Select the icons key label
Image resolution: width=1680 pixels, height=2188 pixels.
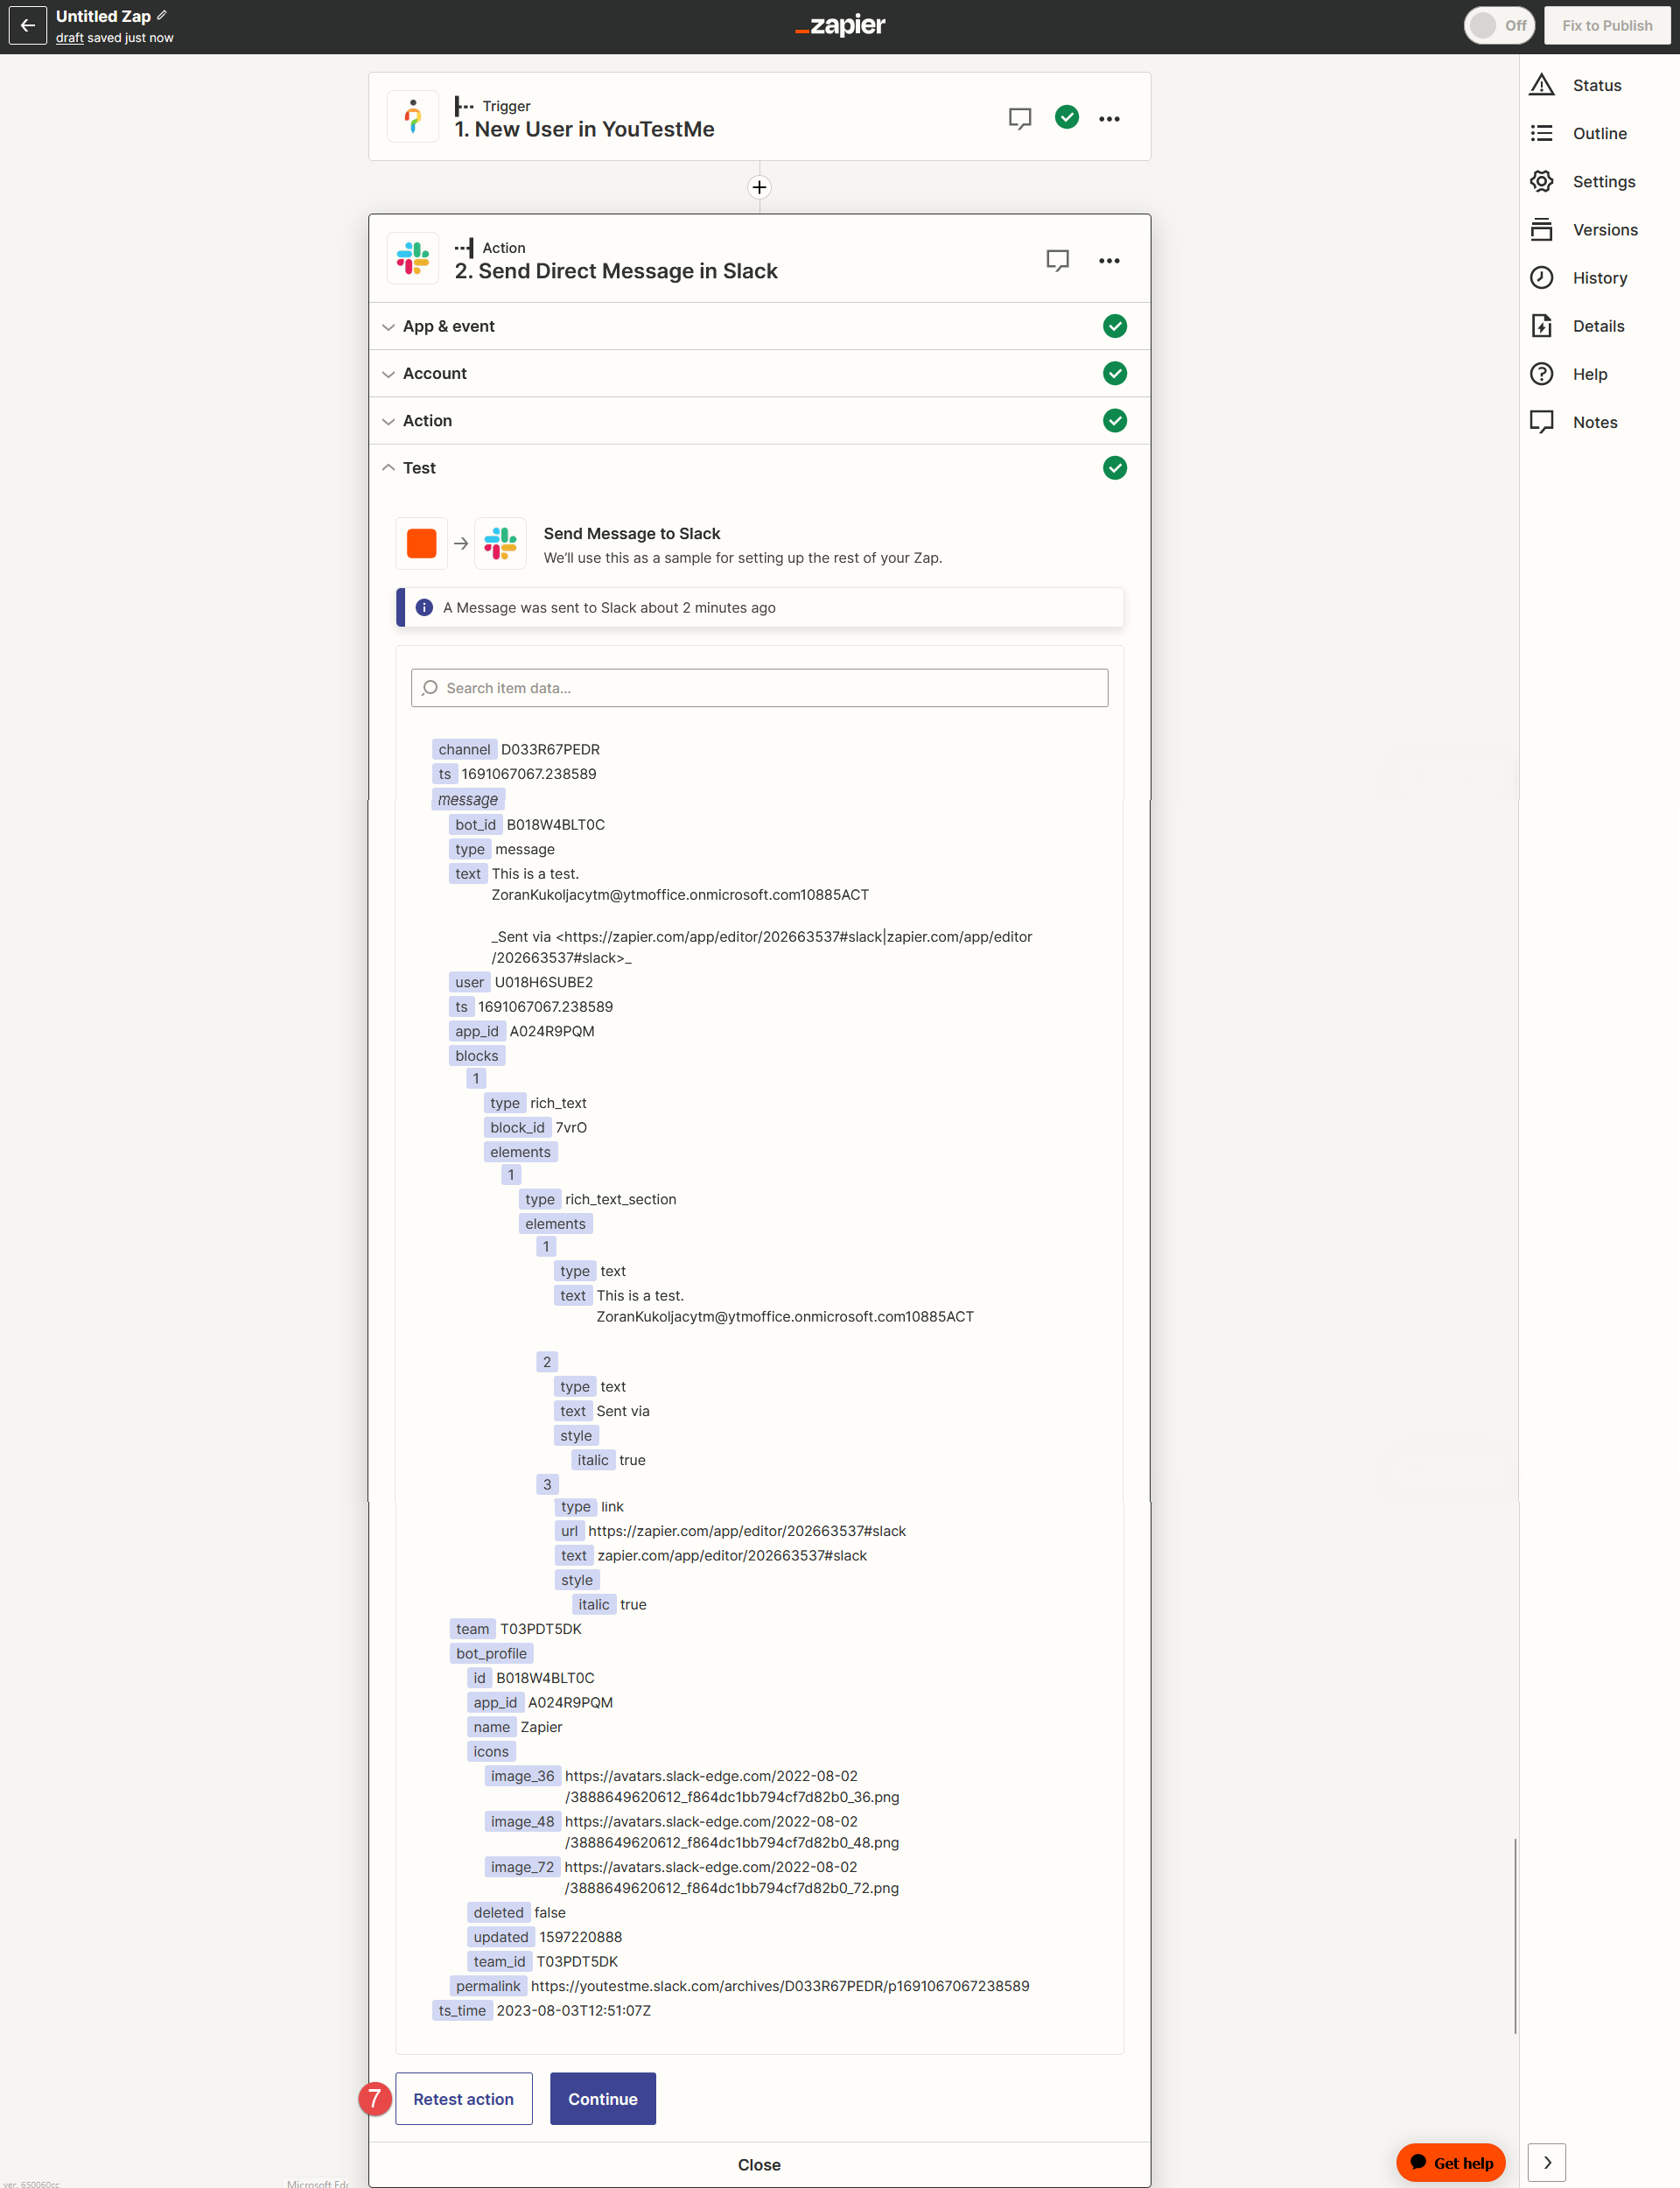coord(491,1751)
